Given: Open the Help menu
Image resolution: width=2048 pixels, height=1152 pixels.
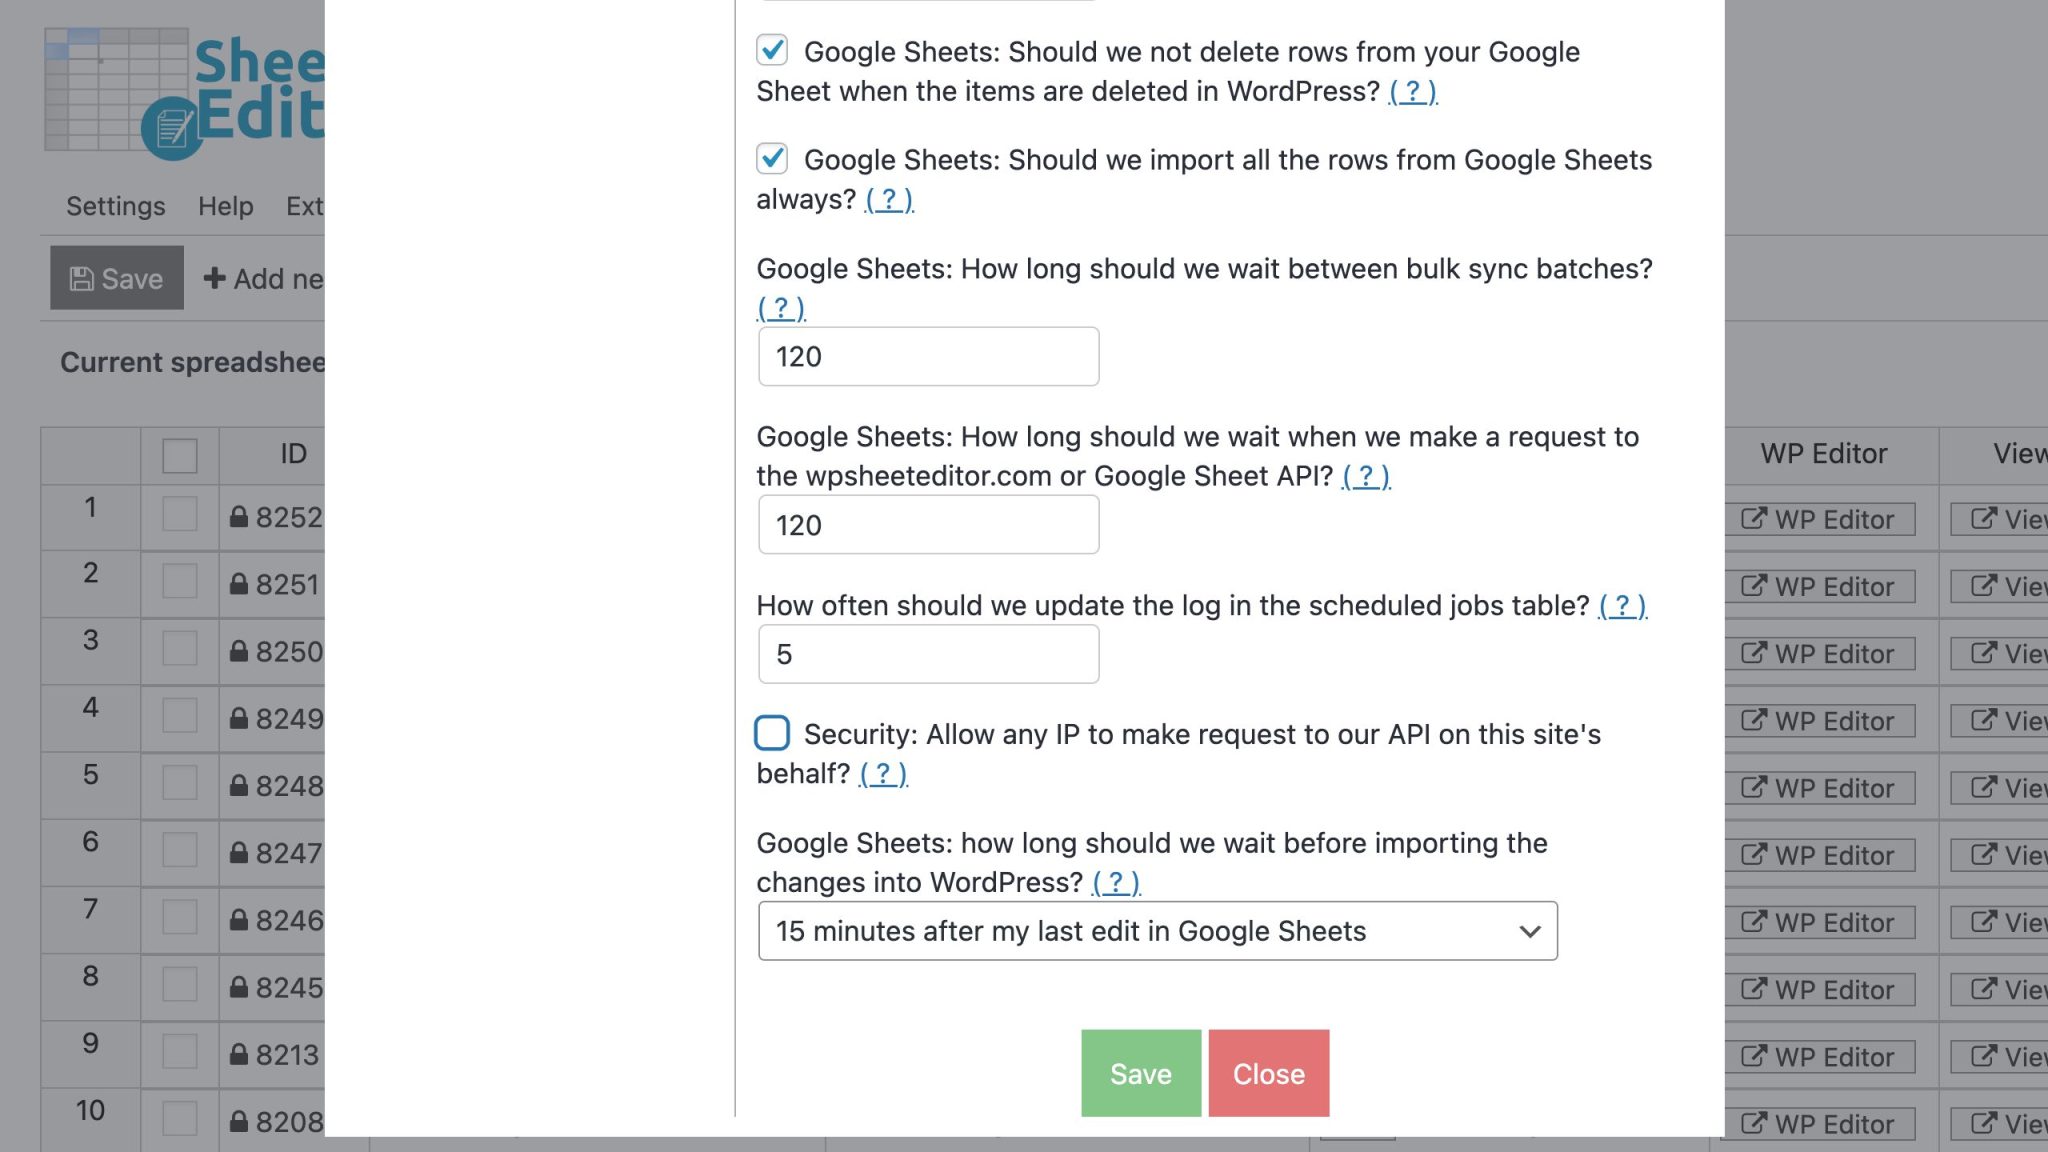Looking at the screenshot, I should (225, 206).
